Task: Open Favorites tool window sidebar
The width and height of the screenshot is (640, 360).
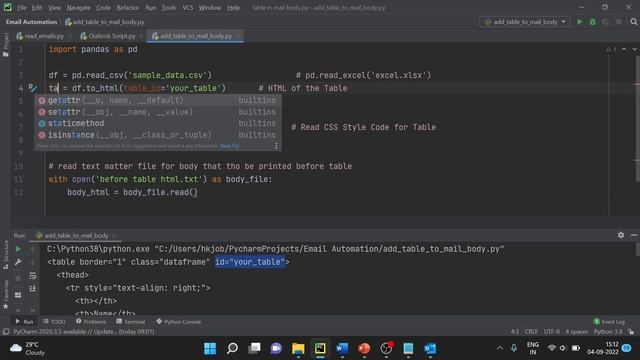Action: click(5, 295)
